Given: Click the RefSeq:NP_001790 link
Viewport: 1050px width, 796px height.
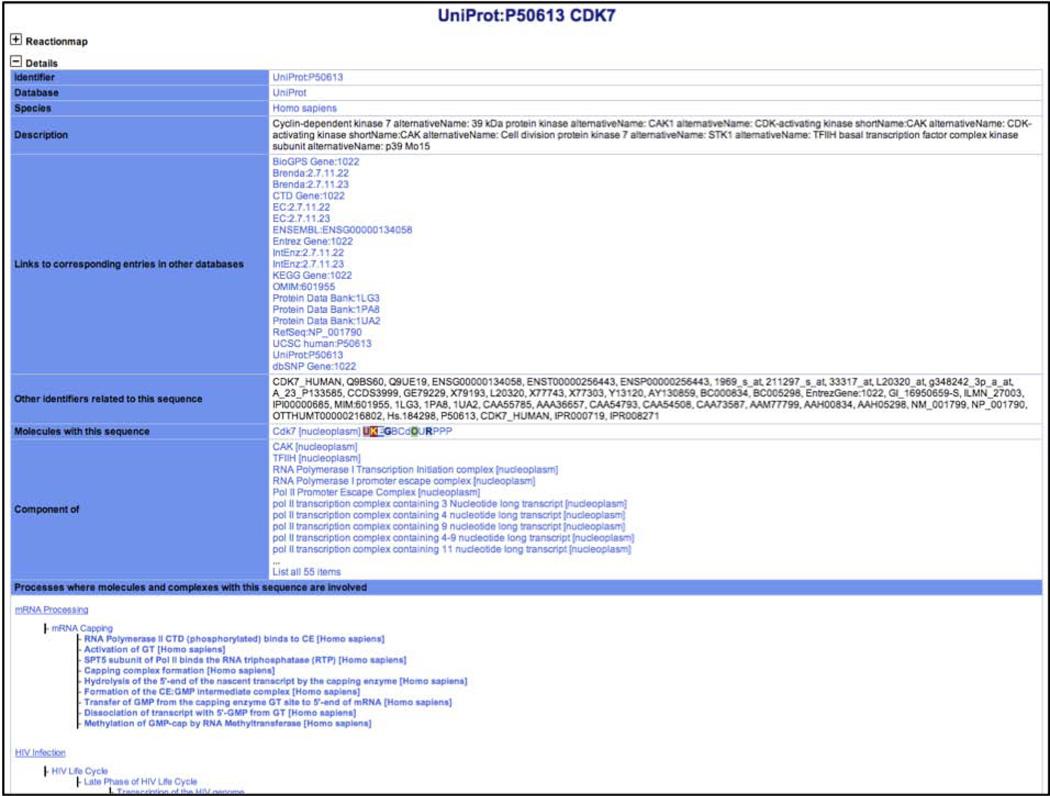Looking at the screenshot, I should tap(317, 332).
